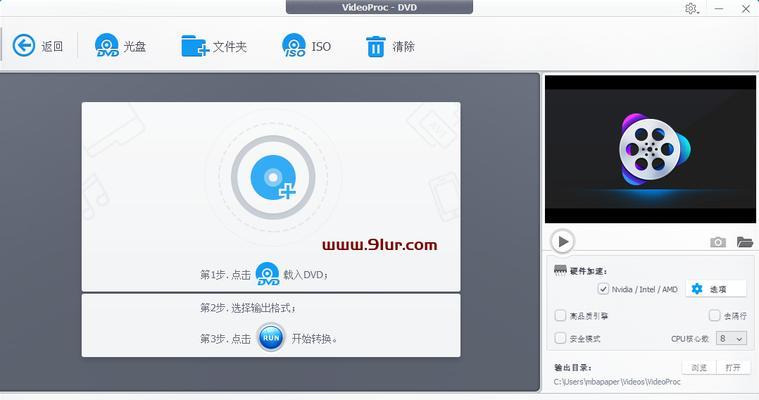Open the folder icon beside the camera
759x400 pixels.
744,241
